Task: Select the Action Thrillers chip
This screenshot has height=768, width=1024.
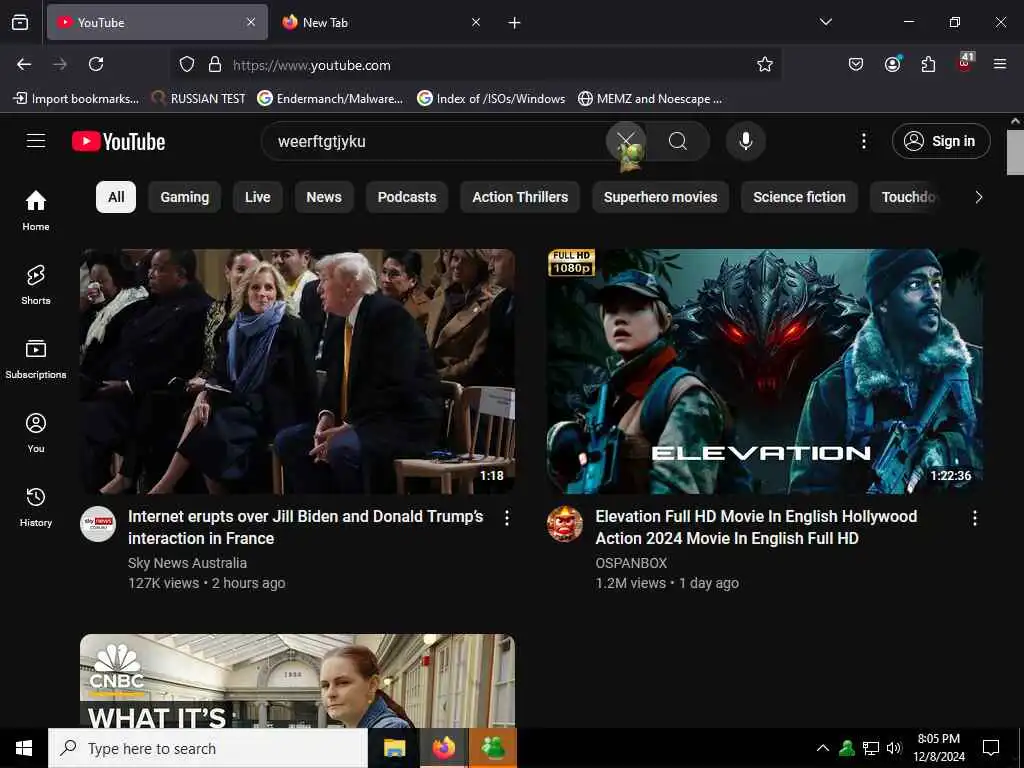Action: tap(520, 197)
